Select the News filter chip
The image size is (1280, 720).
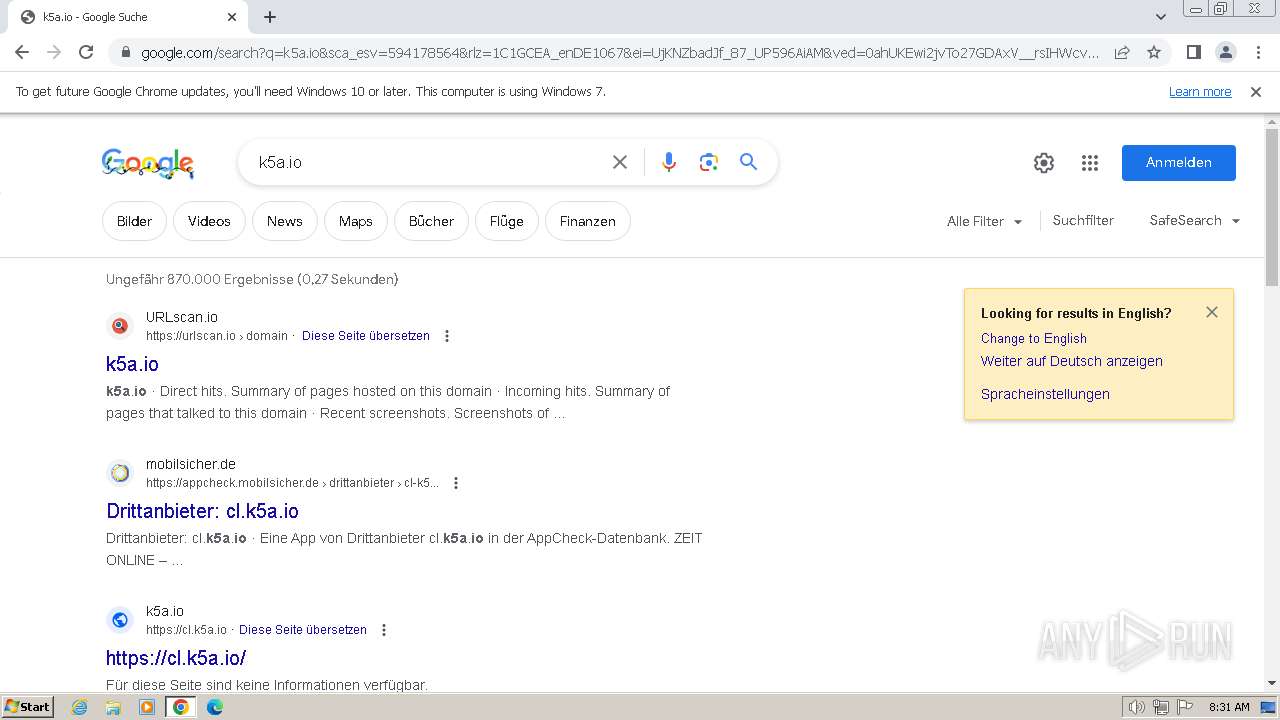tap(284, 221)
